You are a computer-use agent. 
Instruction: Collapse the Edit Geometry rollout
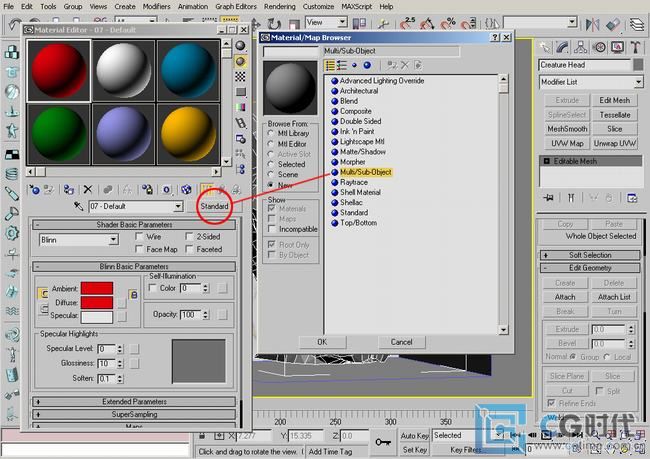tap(590, 268)
